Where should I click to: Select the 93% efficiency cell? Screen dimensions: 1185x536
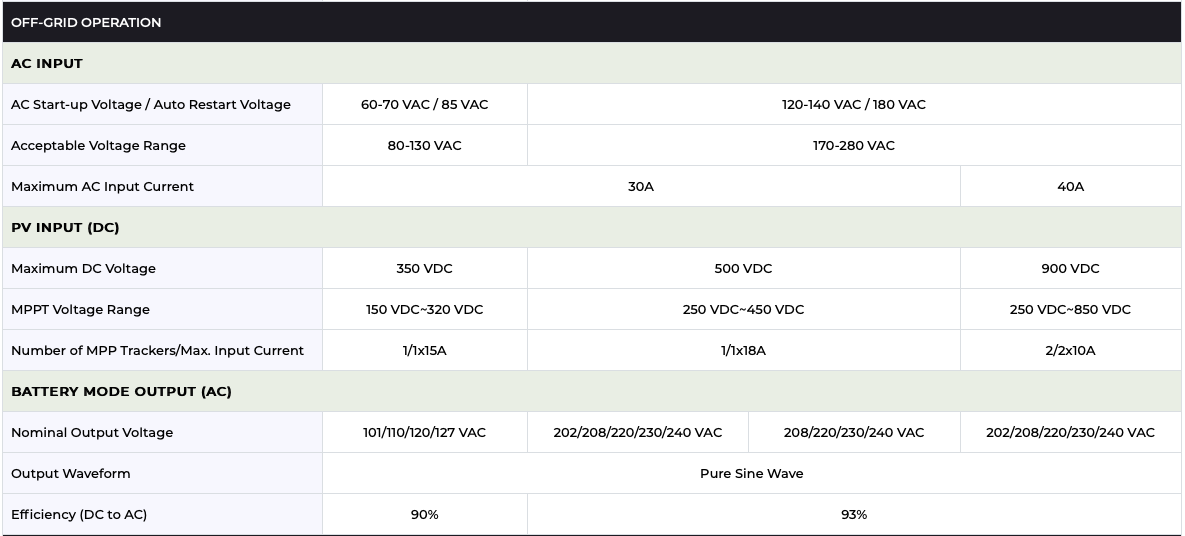point(853,514)
